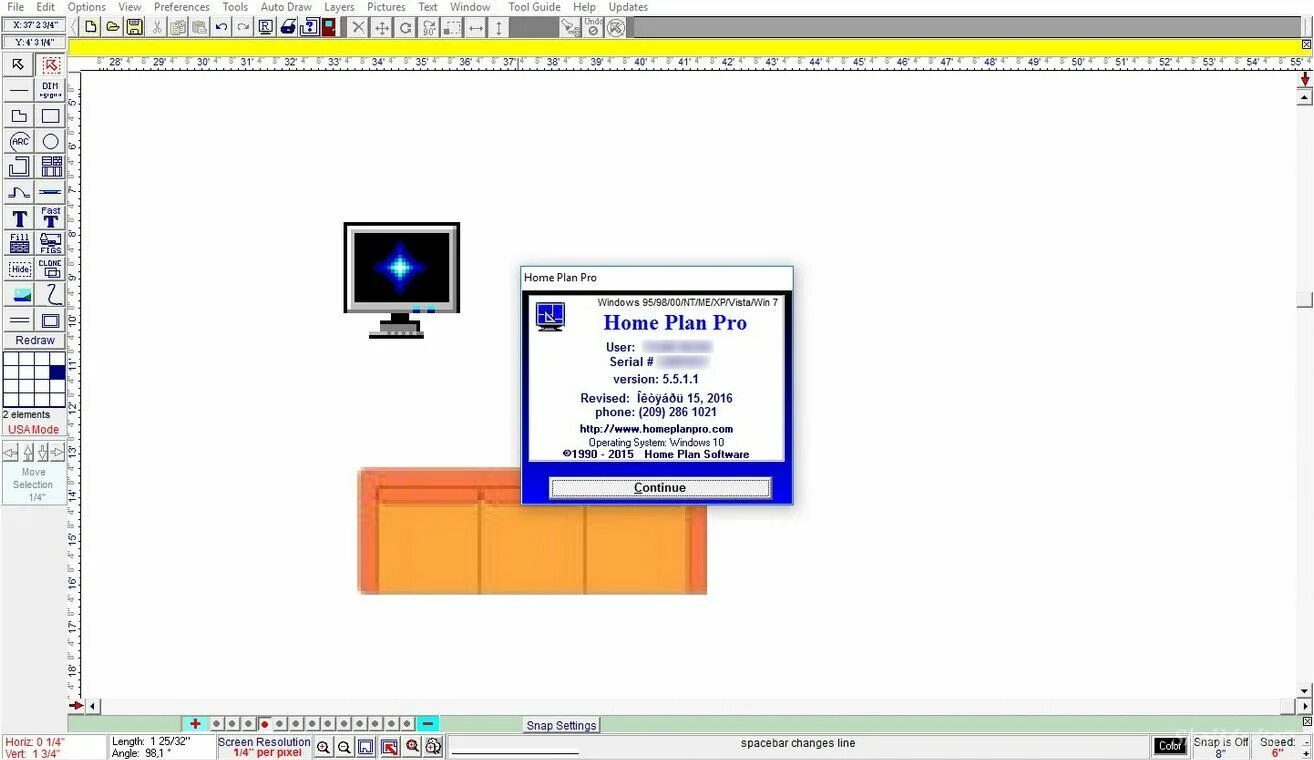The image size is (1314, 760).
Task: Close the yellow bar with its X box
Action: tap(1306, 45)
